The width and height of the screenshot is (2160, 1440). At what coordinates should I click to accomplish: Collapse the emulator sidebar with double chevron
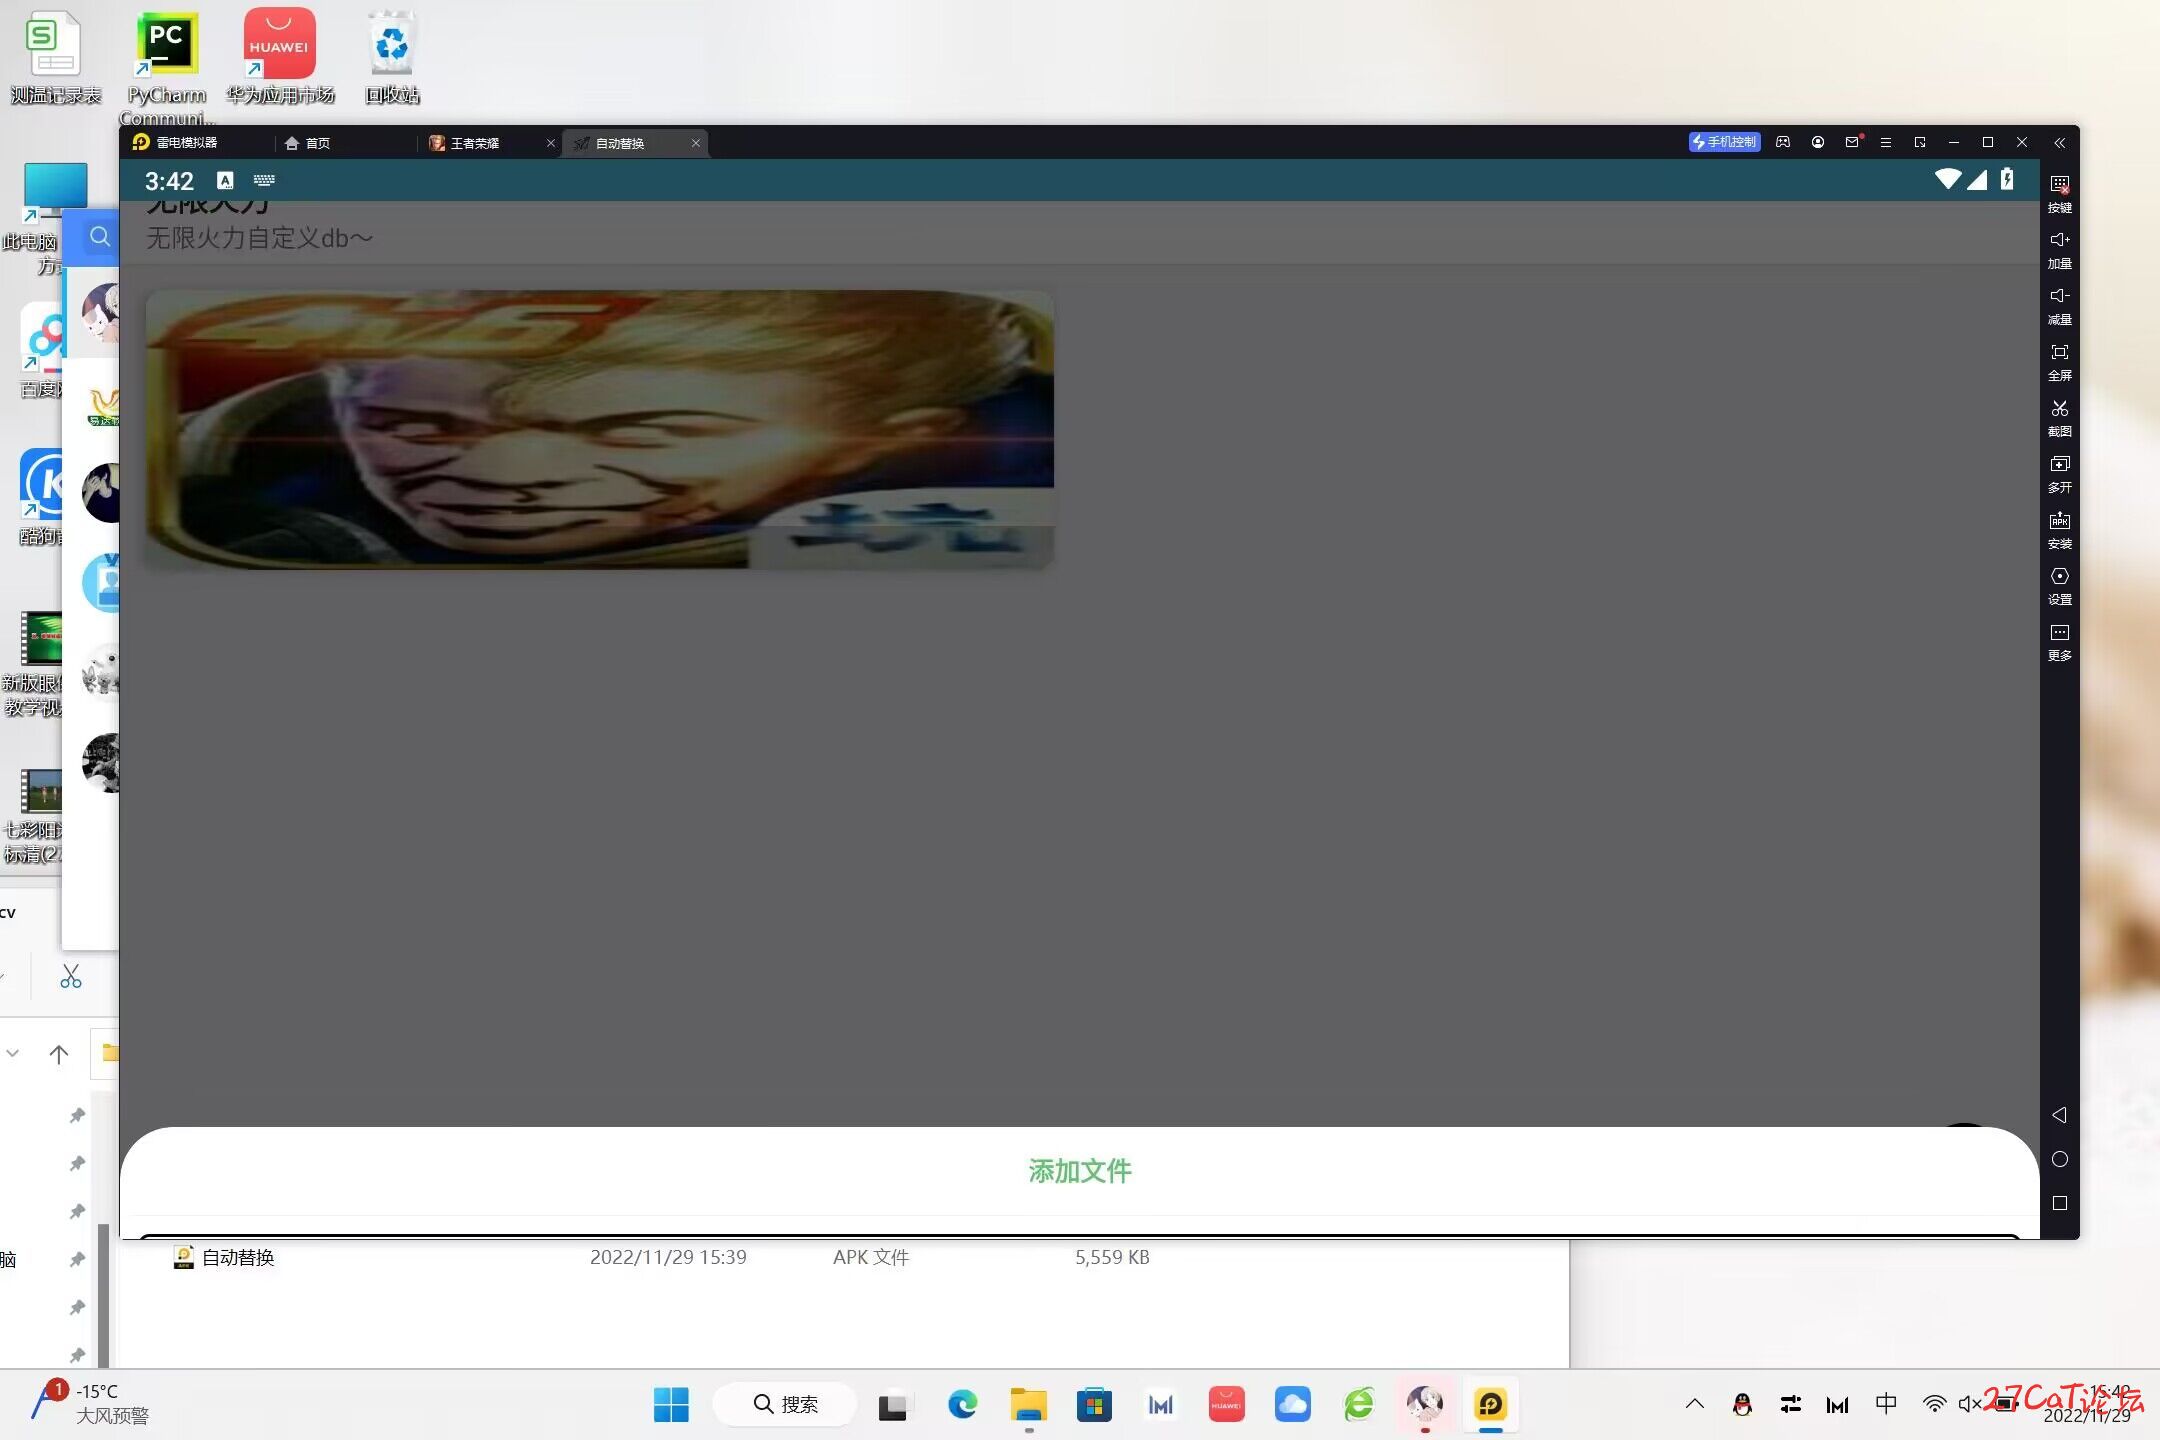(x=2059, y=142)
